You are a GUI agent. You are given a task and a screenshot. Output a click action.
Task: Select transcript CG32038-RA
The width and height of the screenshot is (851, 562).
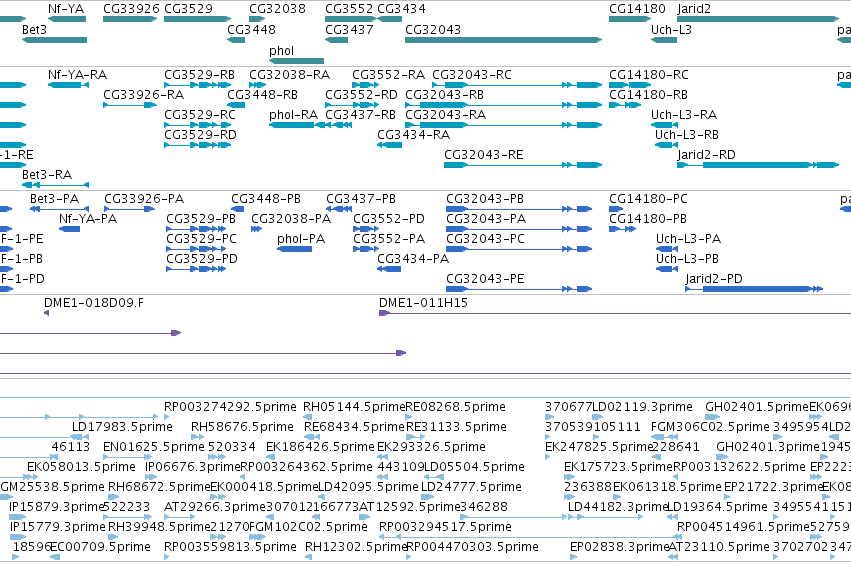[x=289, y=74]
